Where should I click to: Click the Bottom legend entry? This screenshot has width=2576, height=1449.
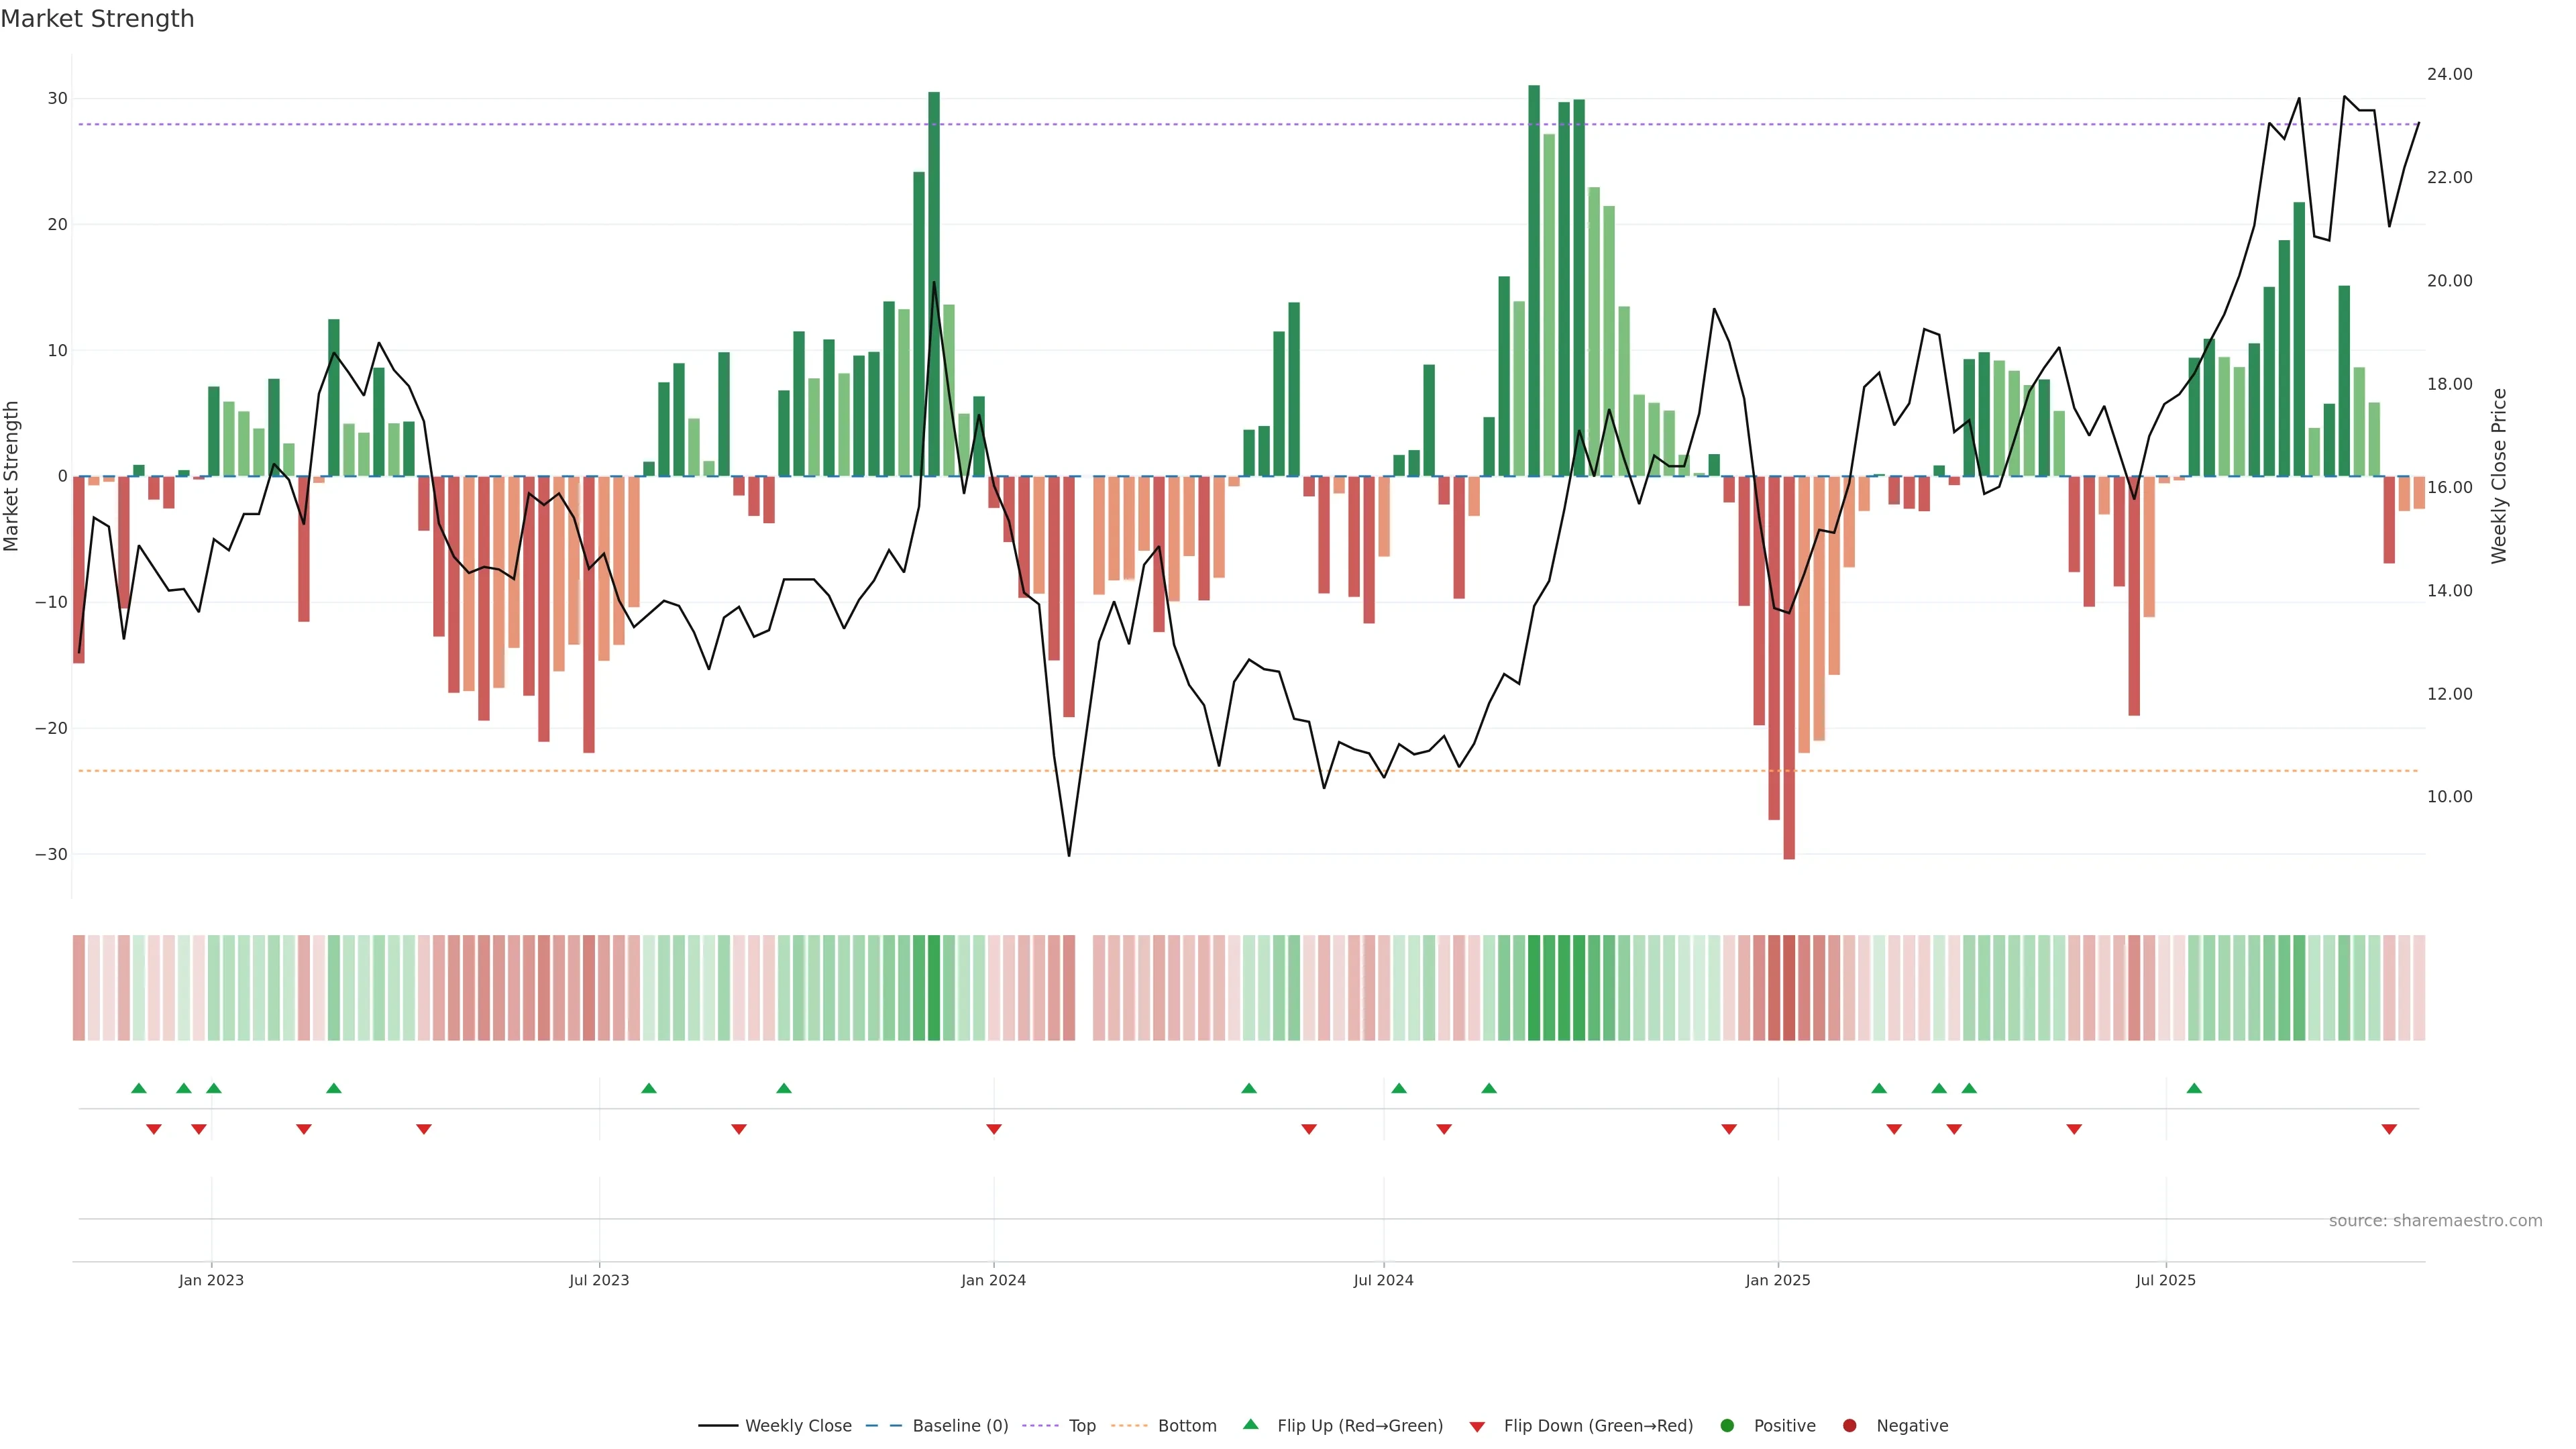pyautogui.click(x=1186, y=1425)
